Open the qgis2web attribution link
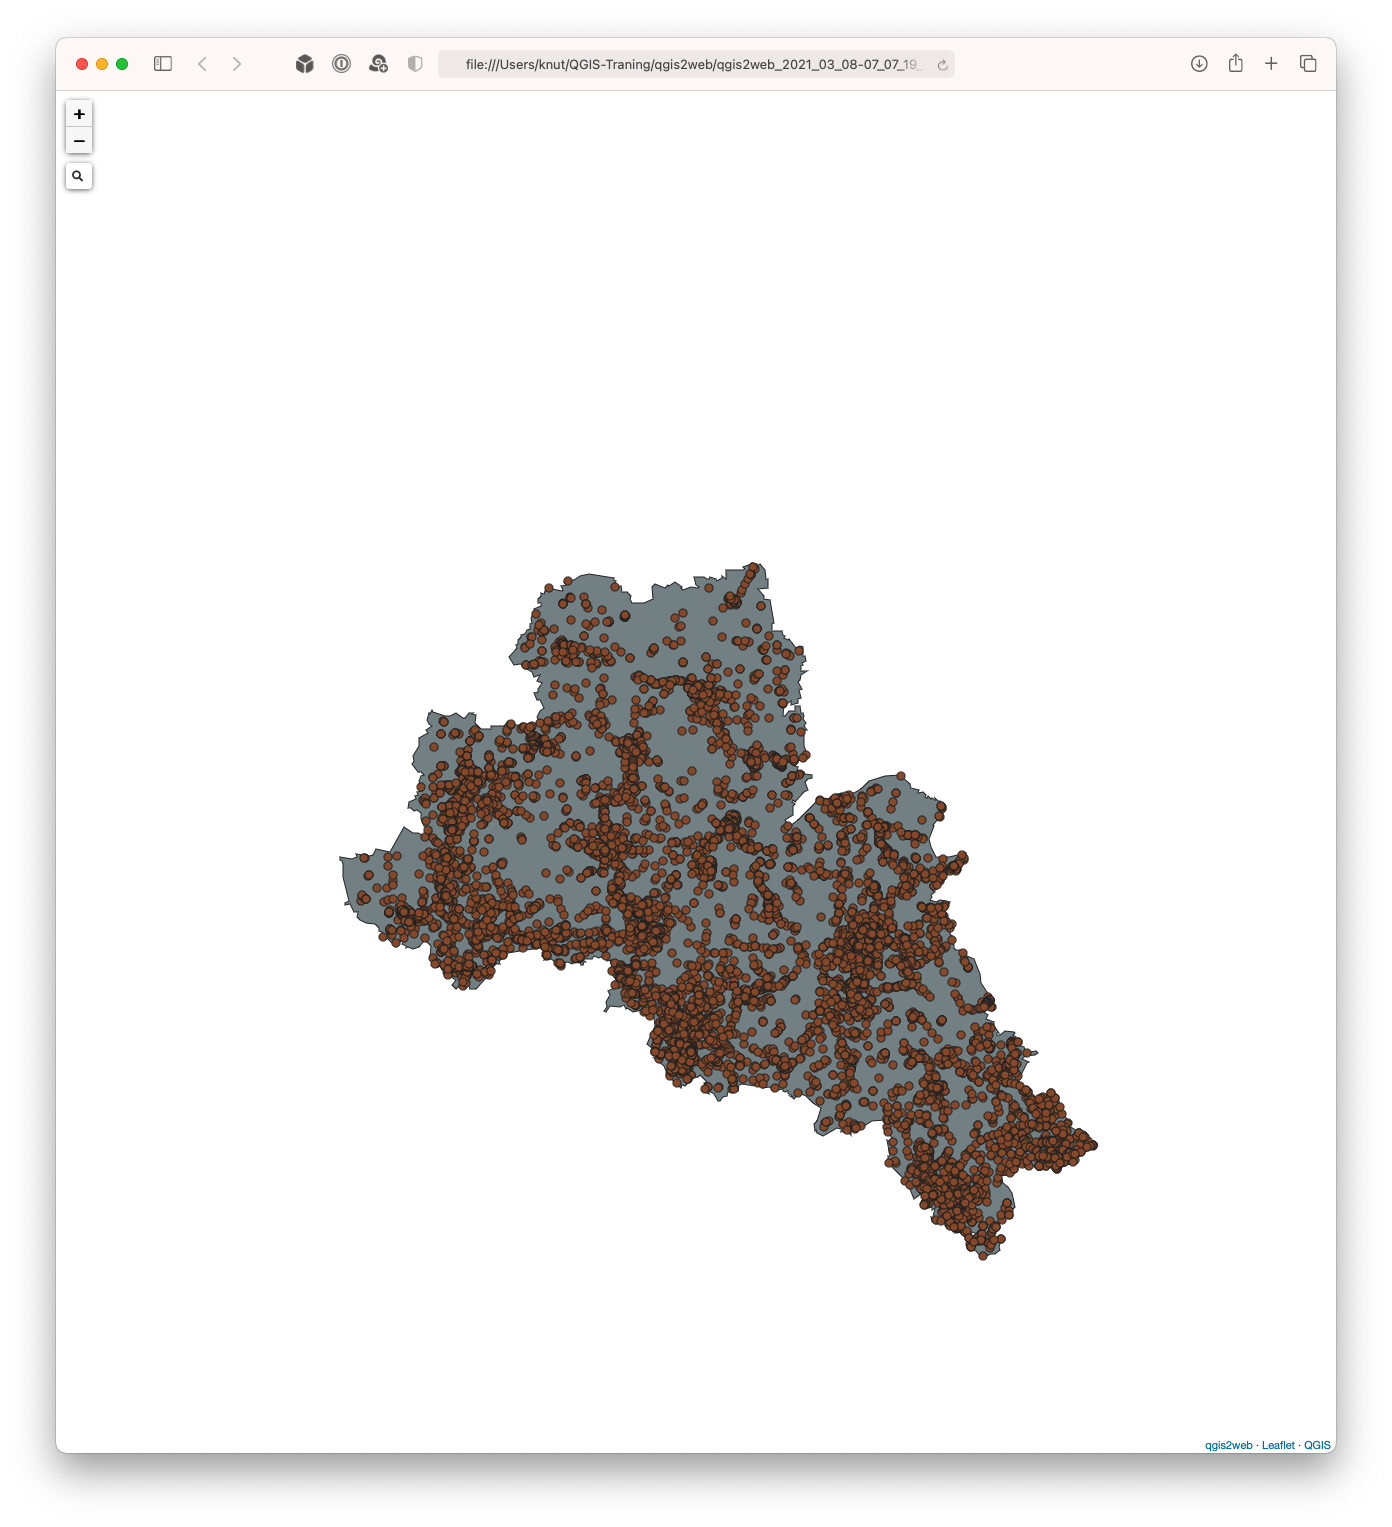This screenshot has height=1527, width=1392. pos(1228,1445)
